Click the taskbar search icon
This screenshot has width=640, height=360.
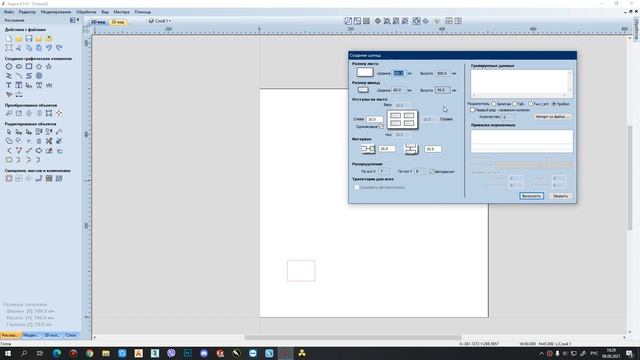pyautogui.click(x=24, y=353)
